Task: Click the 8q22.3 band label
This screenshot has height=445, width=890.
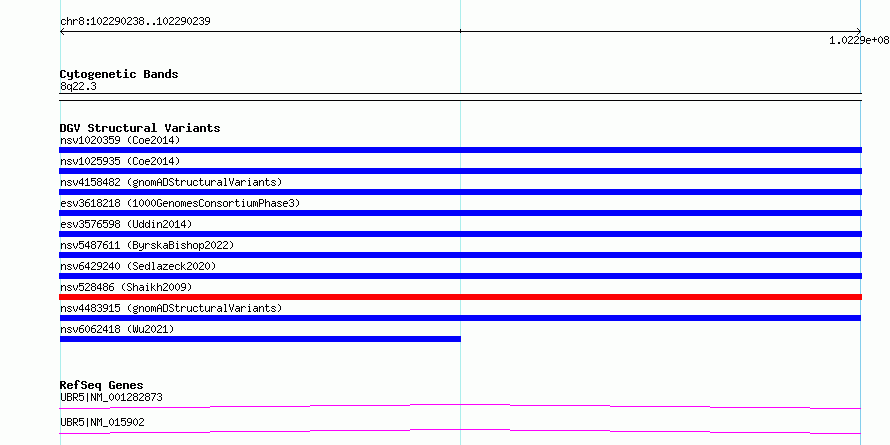Action: click(78, 86)
